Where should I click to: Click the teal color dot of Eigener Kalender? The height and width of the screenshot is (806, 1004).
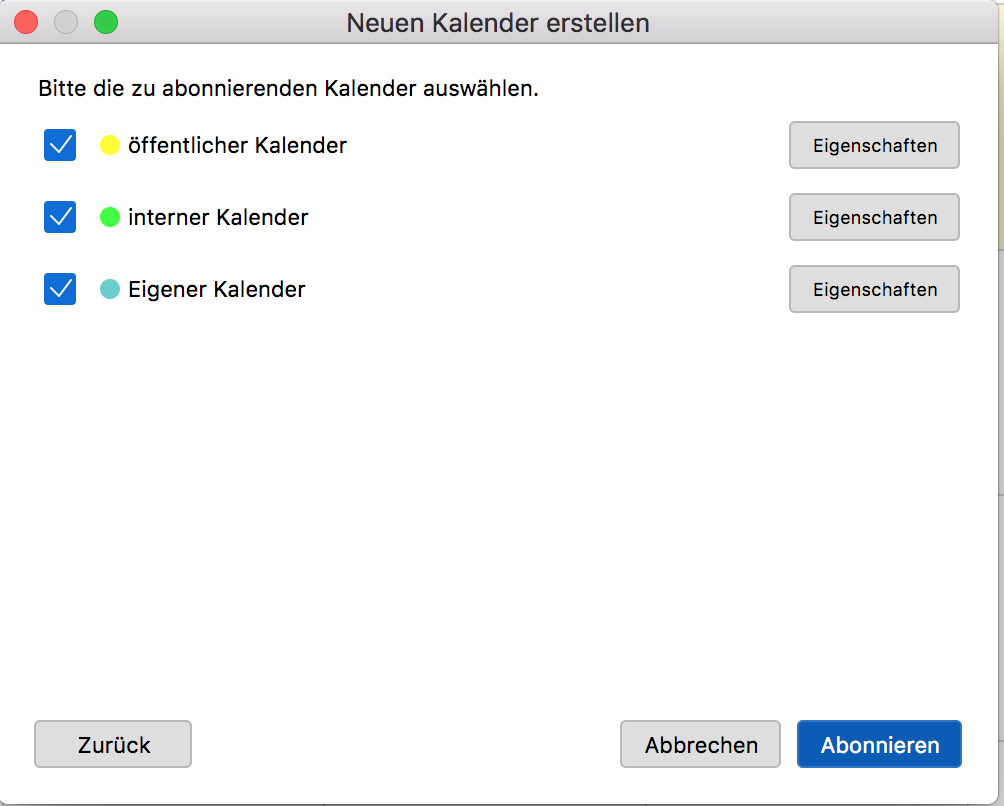click(110, 290)
